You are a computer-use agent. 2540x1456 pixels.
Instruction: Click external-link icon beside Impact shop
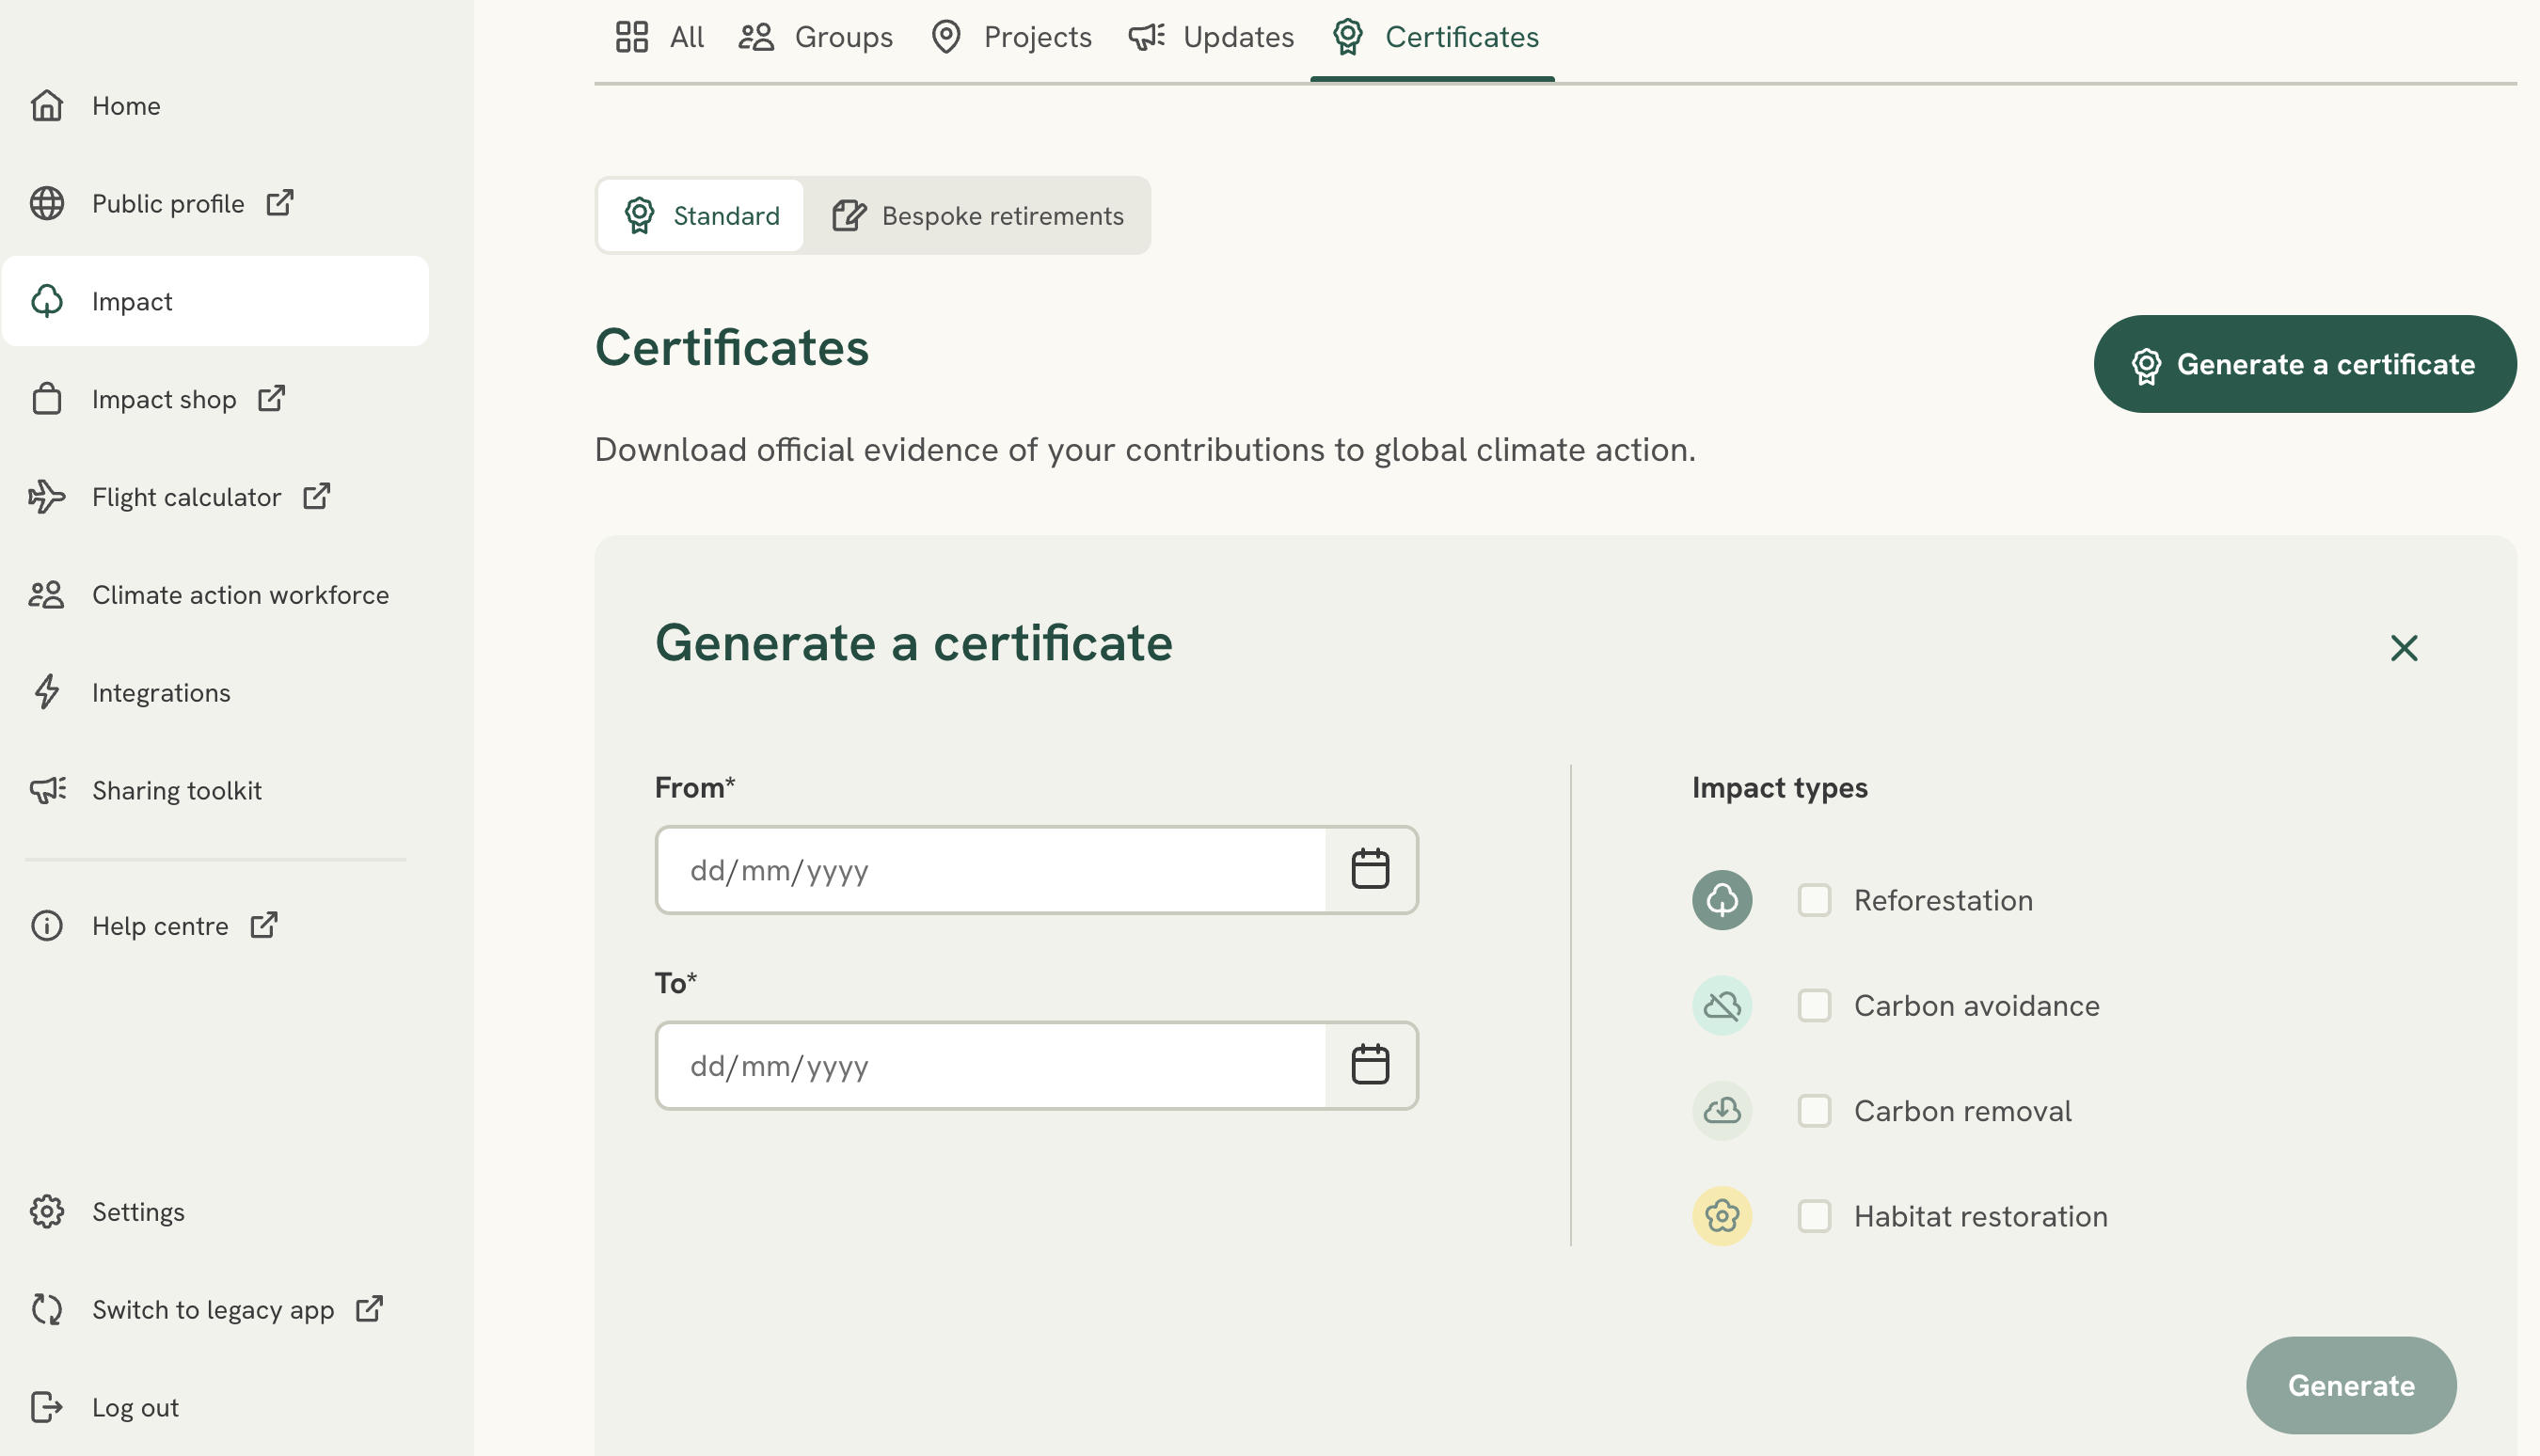tap(272, 398)
